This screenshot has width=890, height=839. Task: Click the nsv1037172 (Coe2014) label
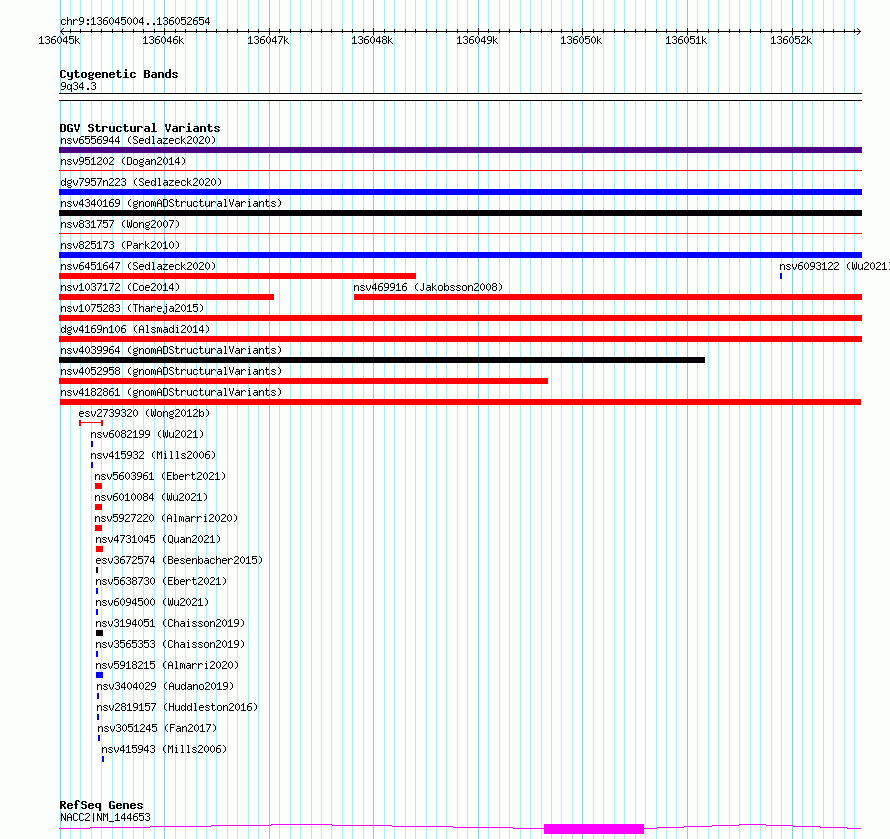coord(120,287)
